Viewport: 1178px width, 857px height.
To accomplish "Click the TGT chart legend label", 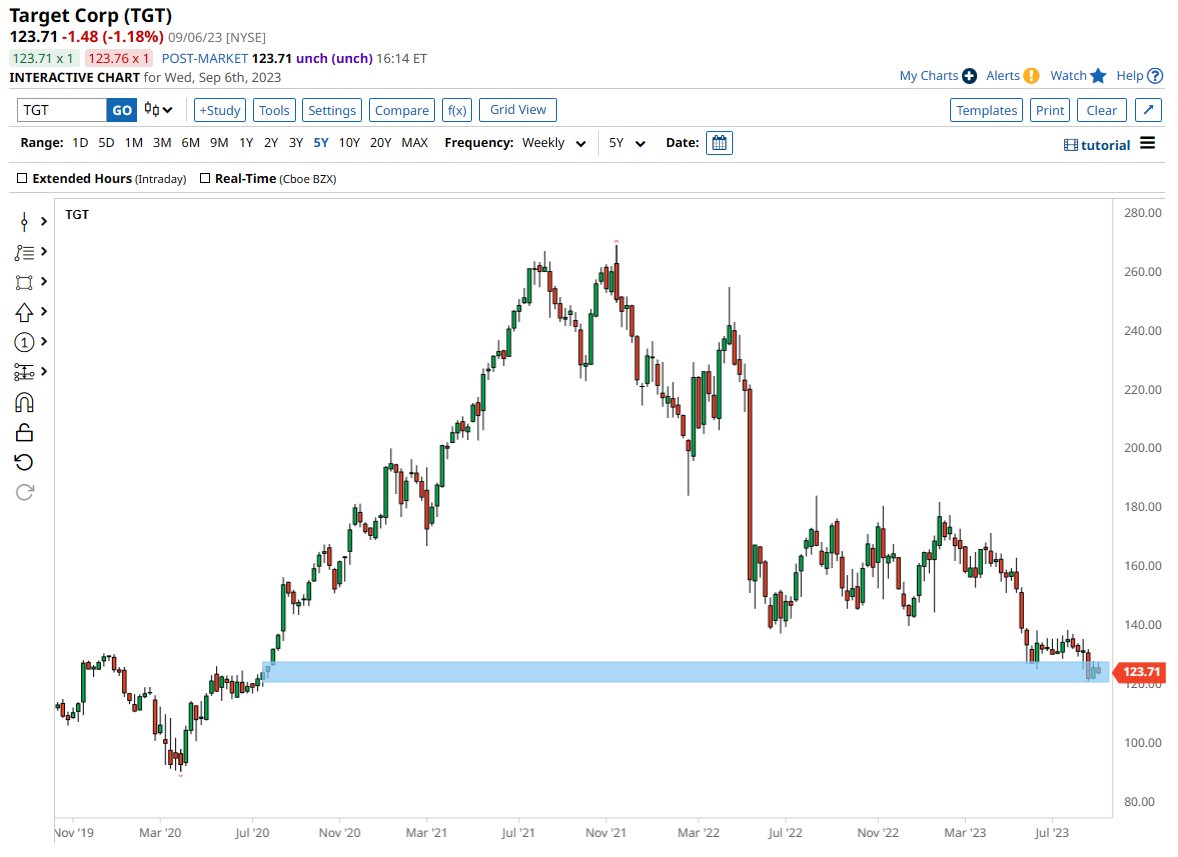I will 77,215.
